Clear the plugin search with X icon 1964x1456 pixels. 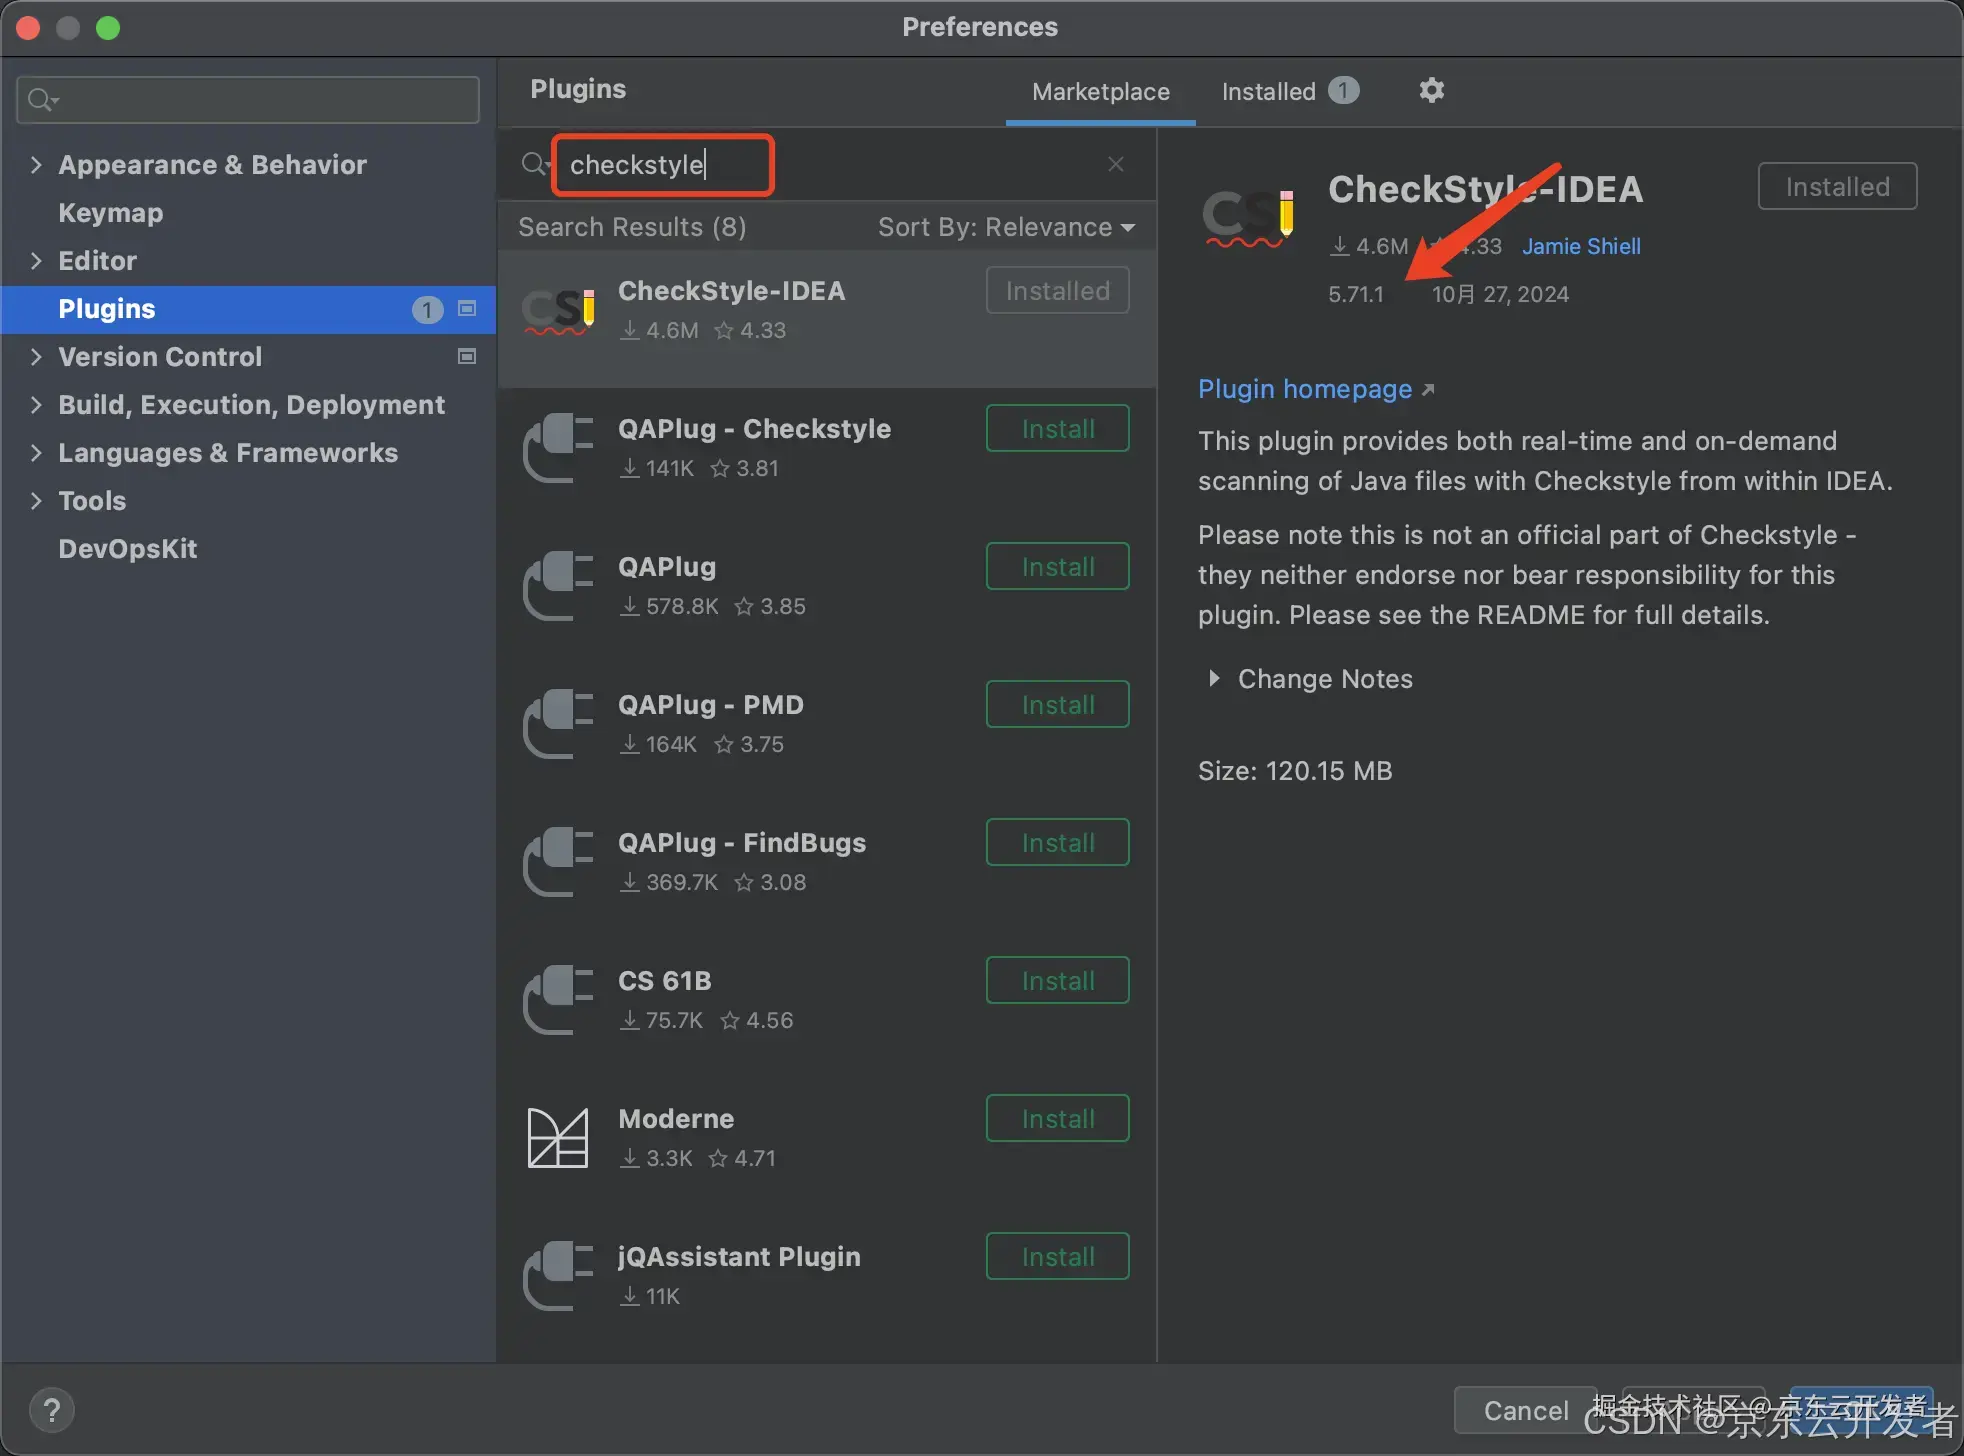click(x=1116, y=164)
